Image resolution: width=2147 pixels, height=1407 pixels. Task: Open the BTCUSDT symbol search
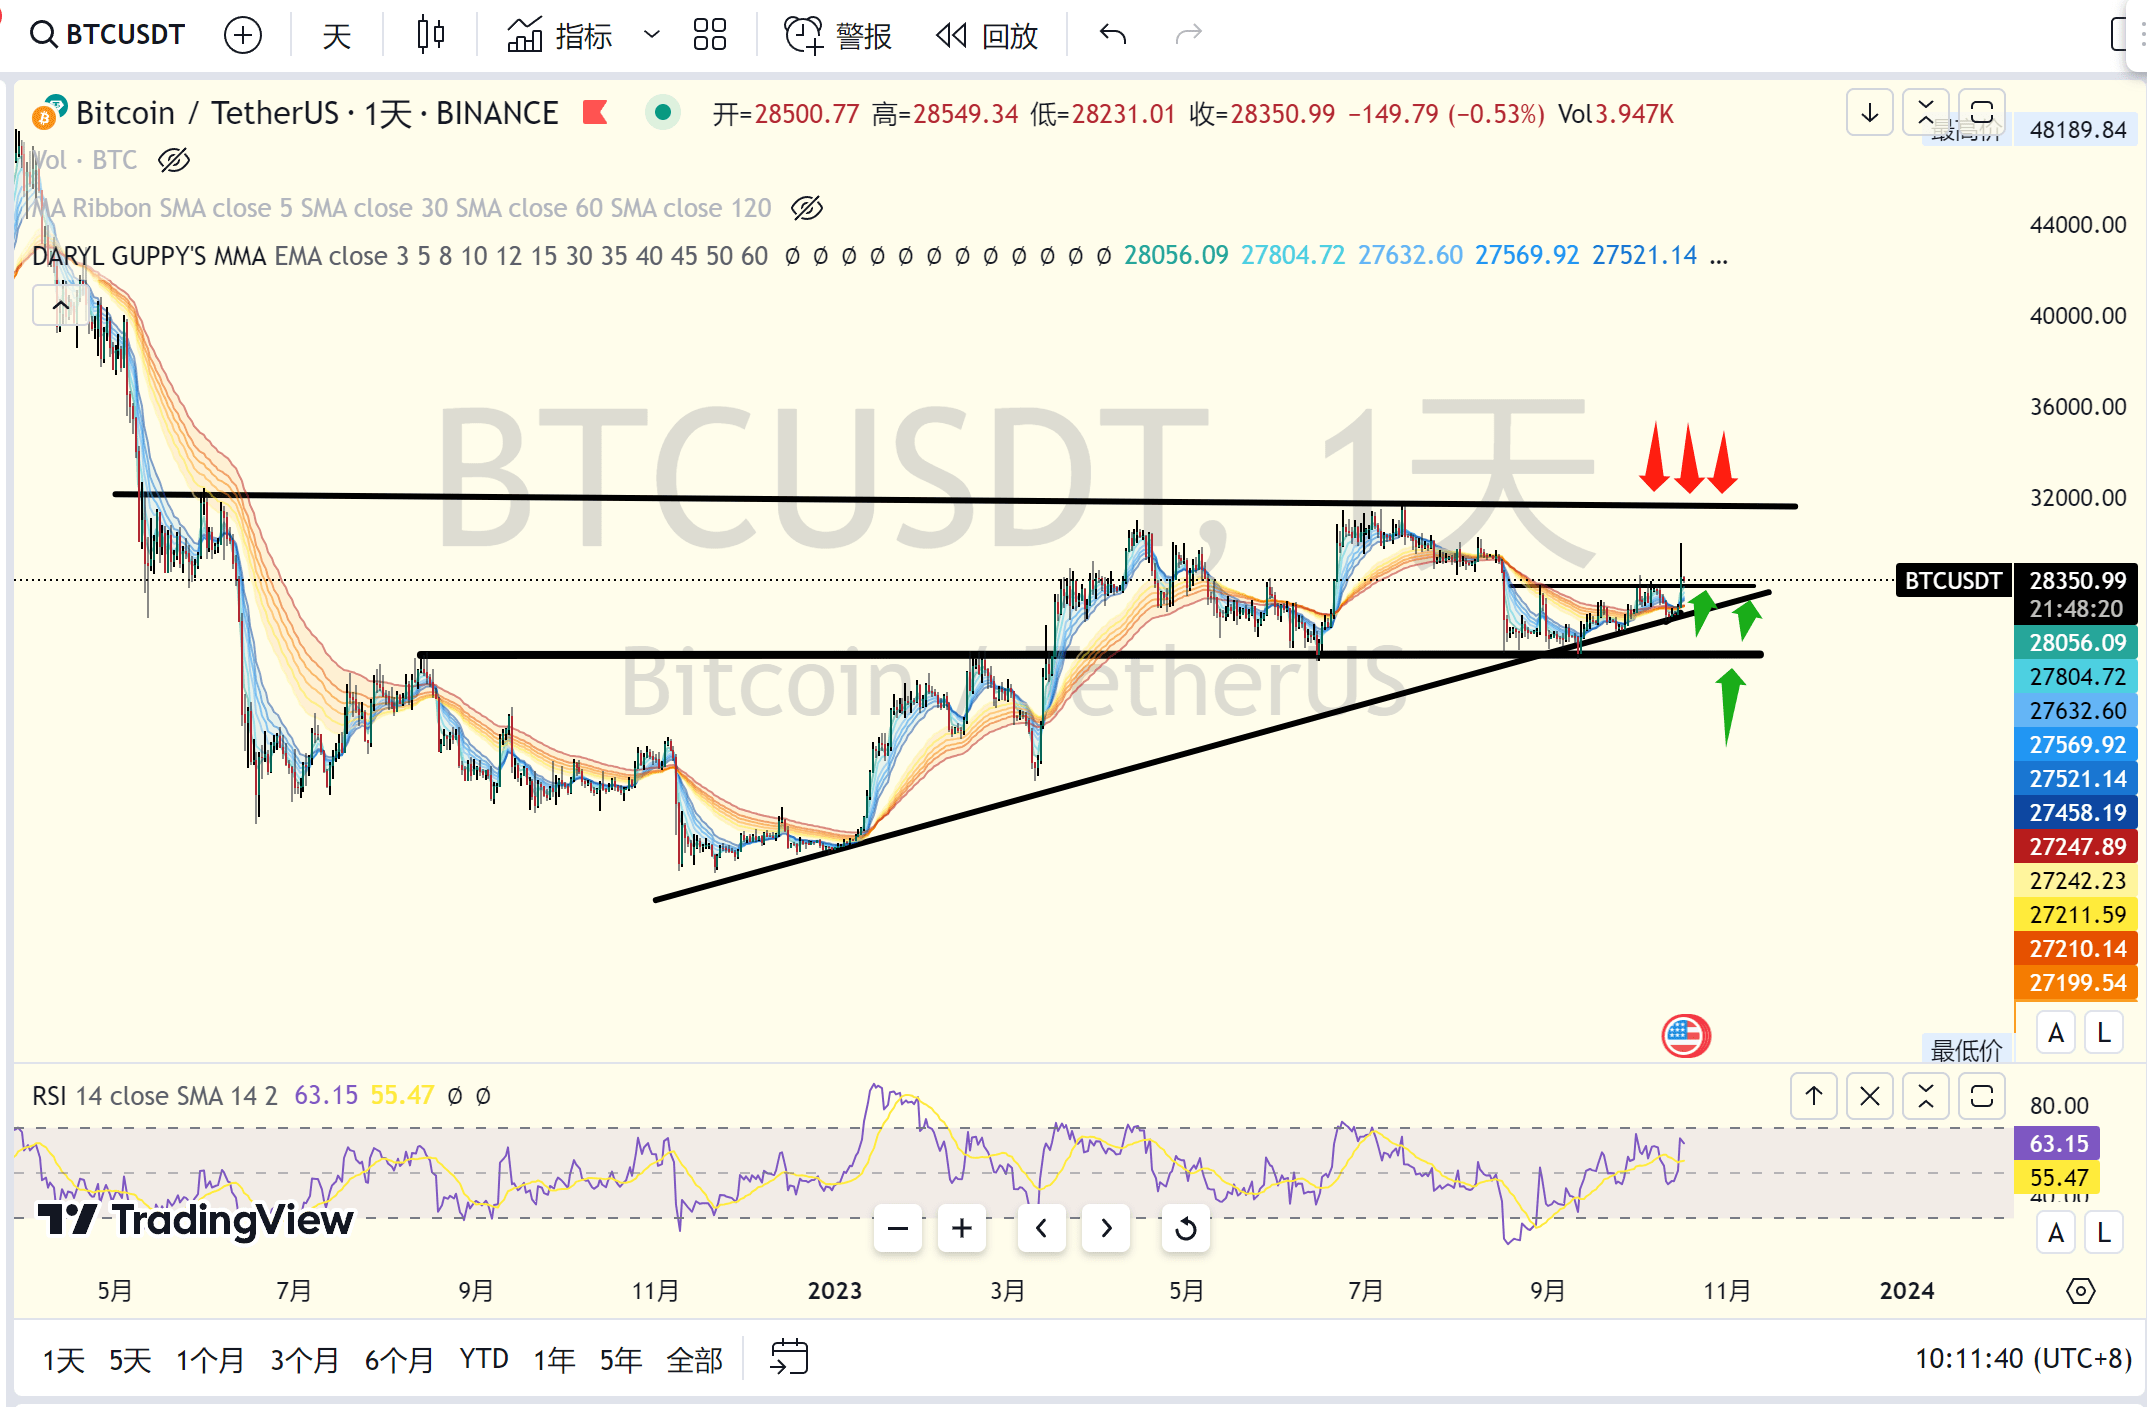click(x=108, y=35)
